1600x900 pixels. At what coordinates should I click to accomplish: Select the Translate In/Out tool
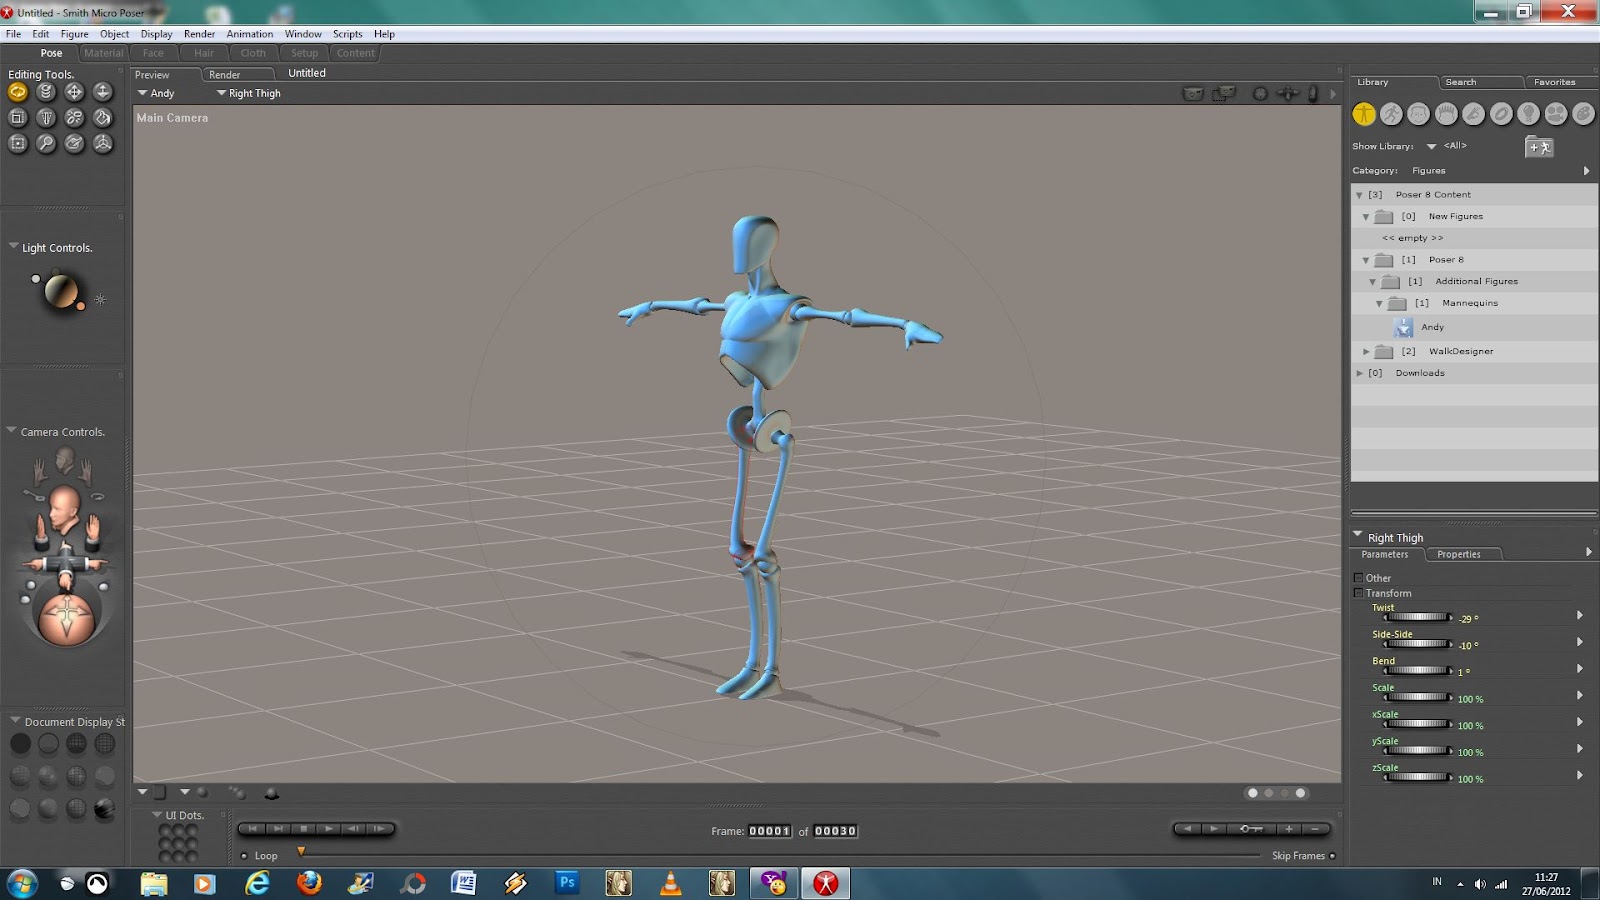[102, 92]
